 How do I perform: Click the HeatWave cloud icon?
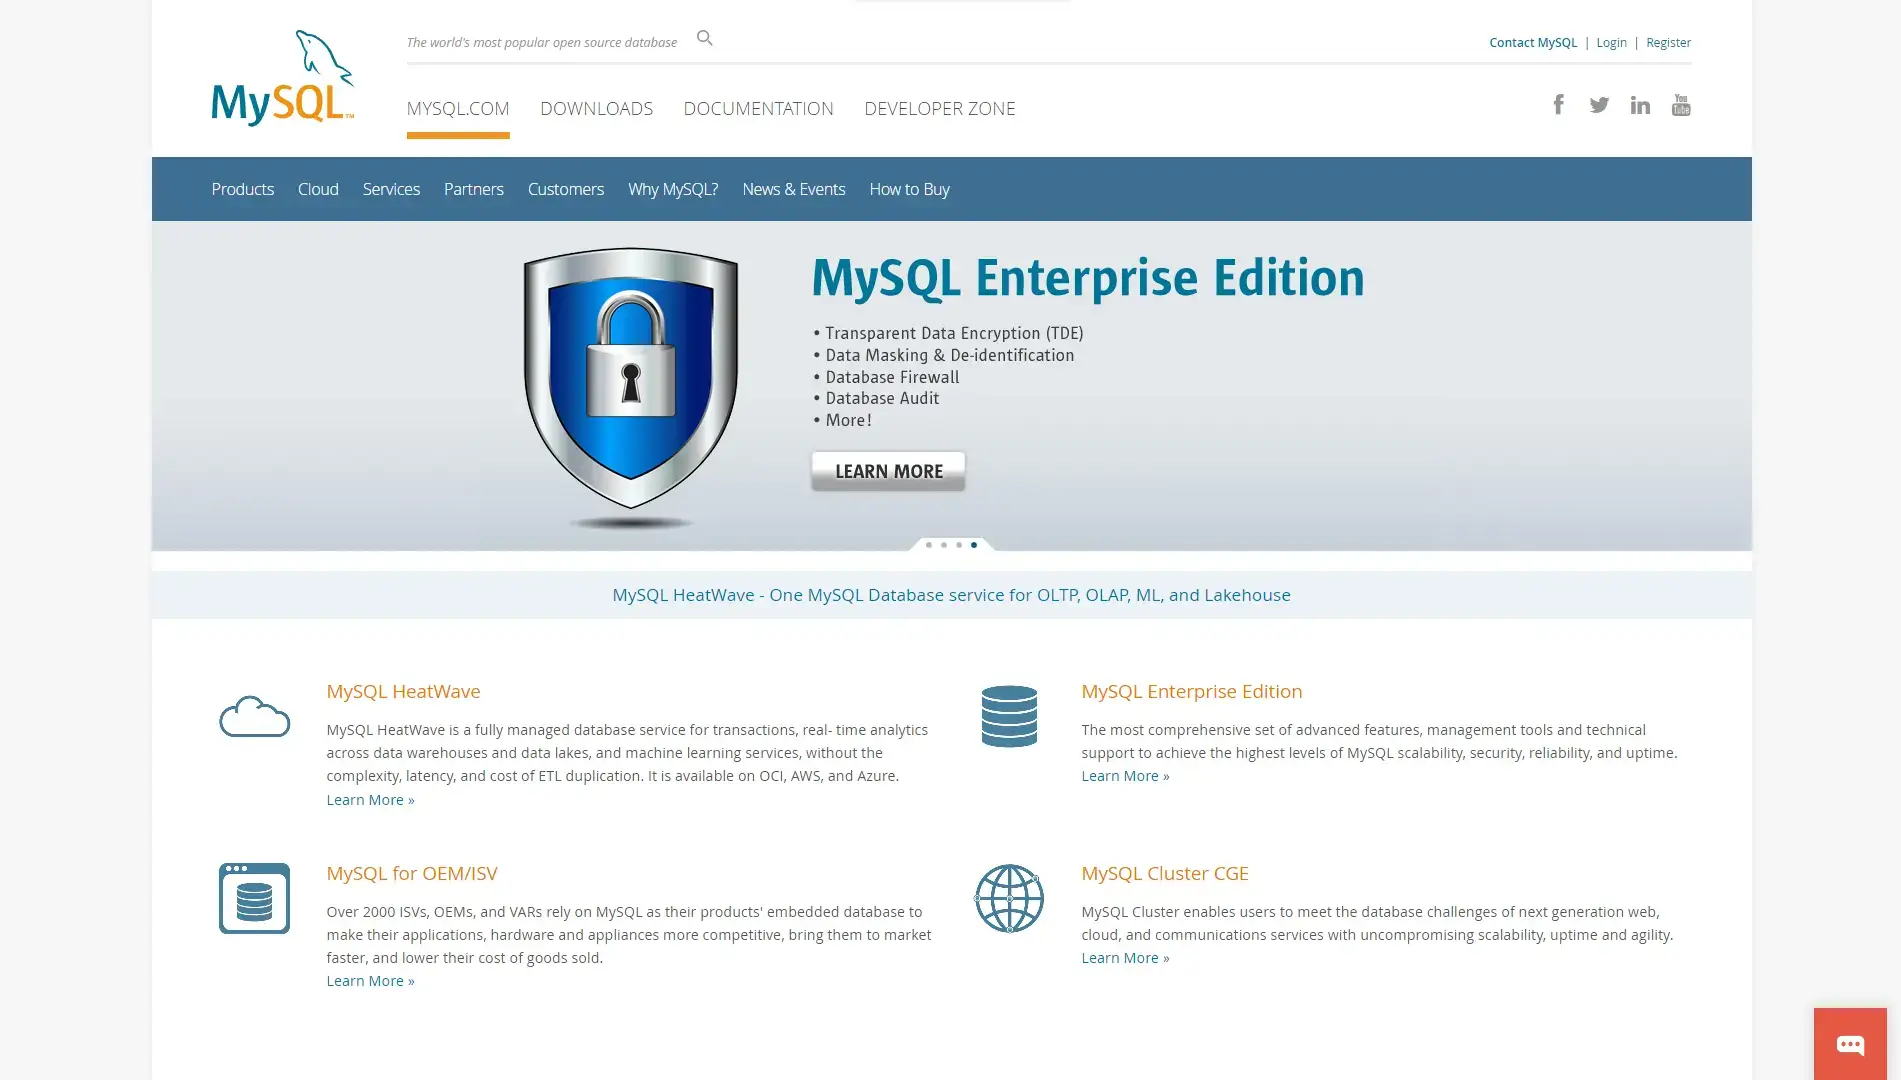[255, 716]
